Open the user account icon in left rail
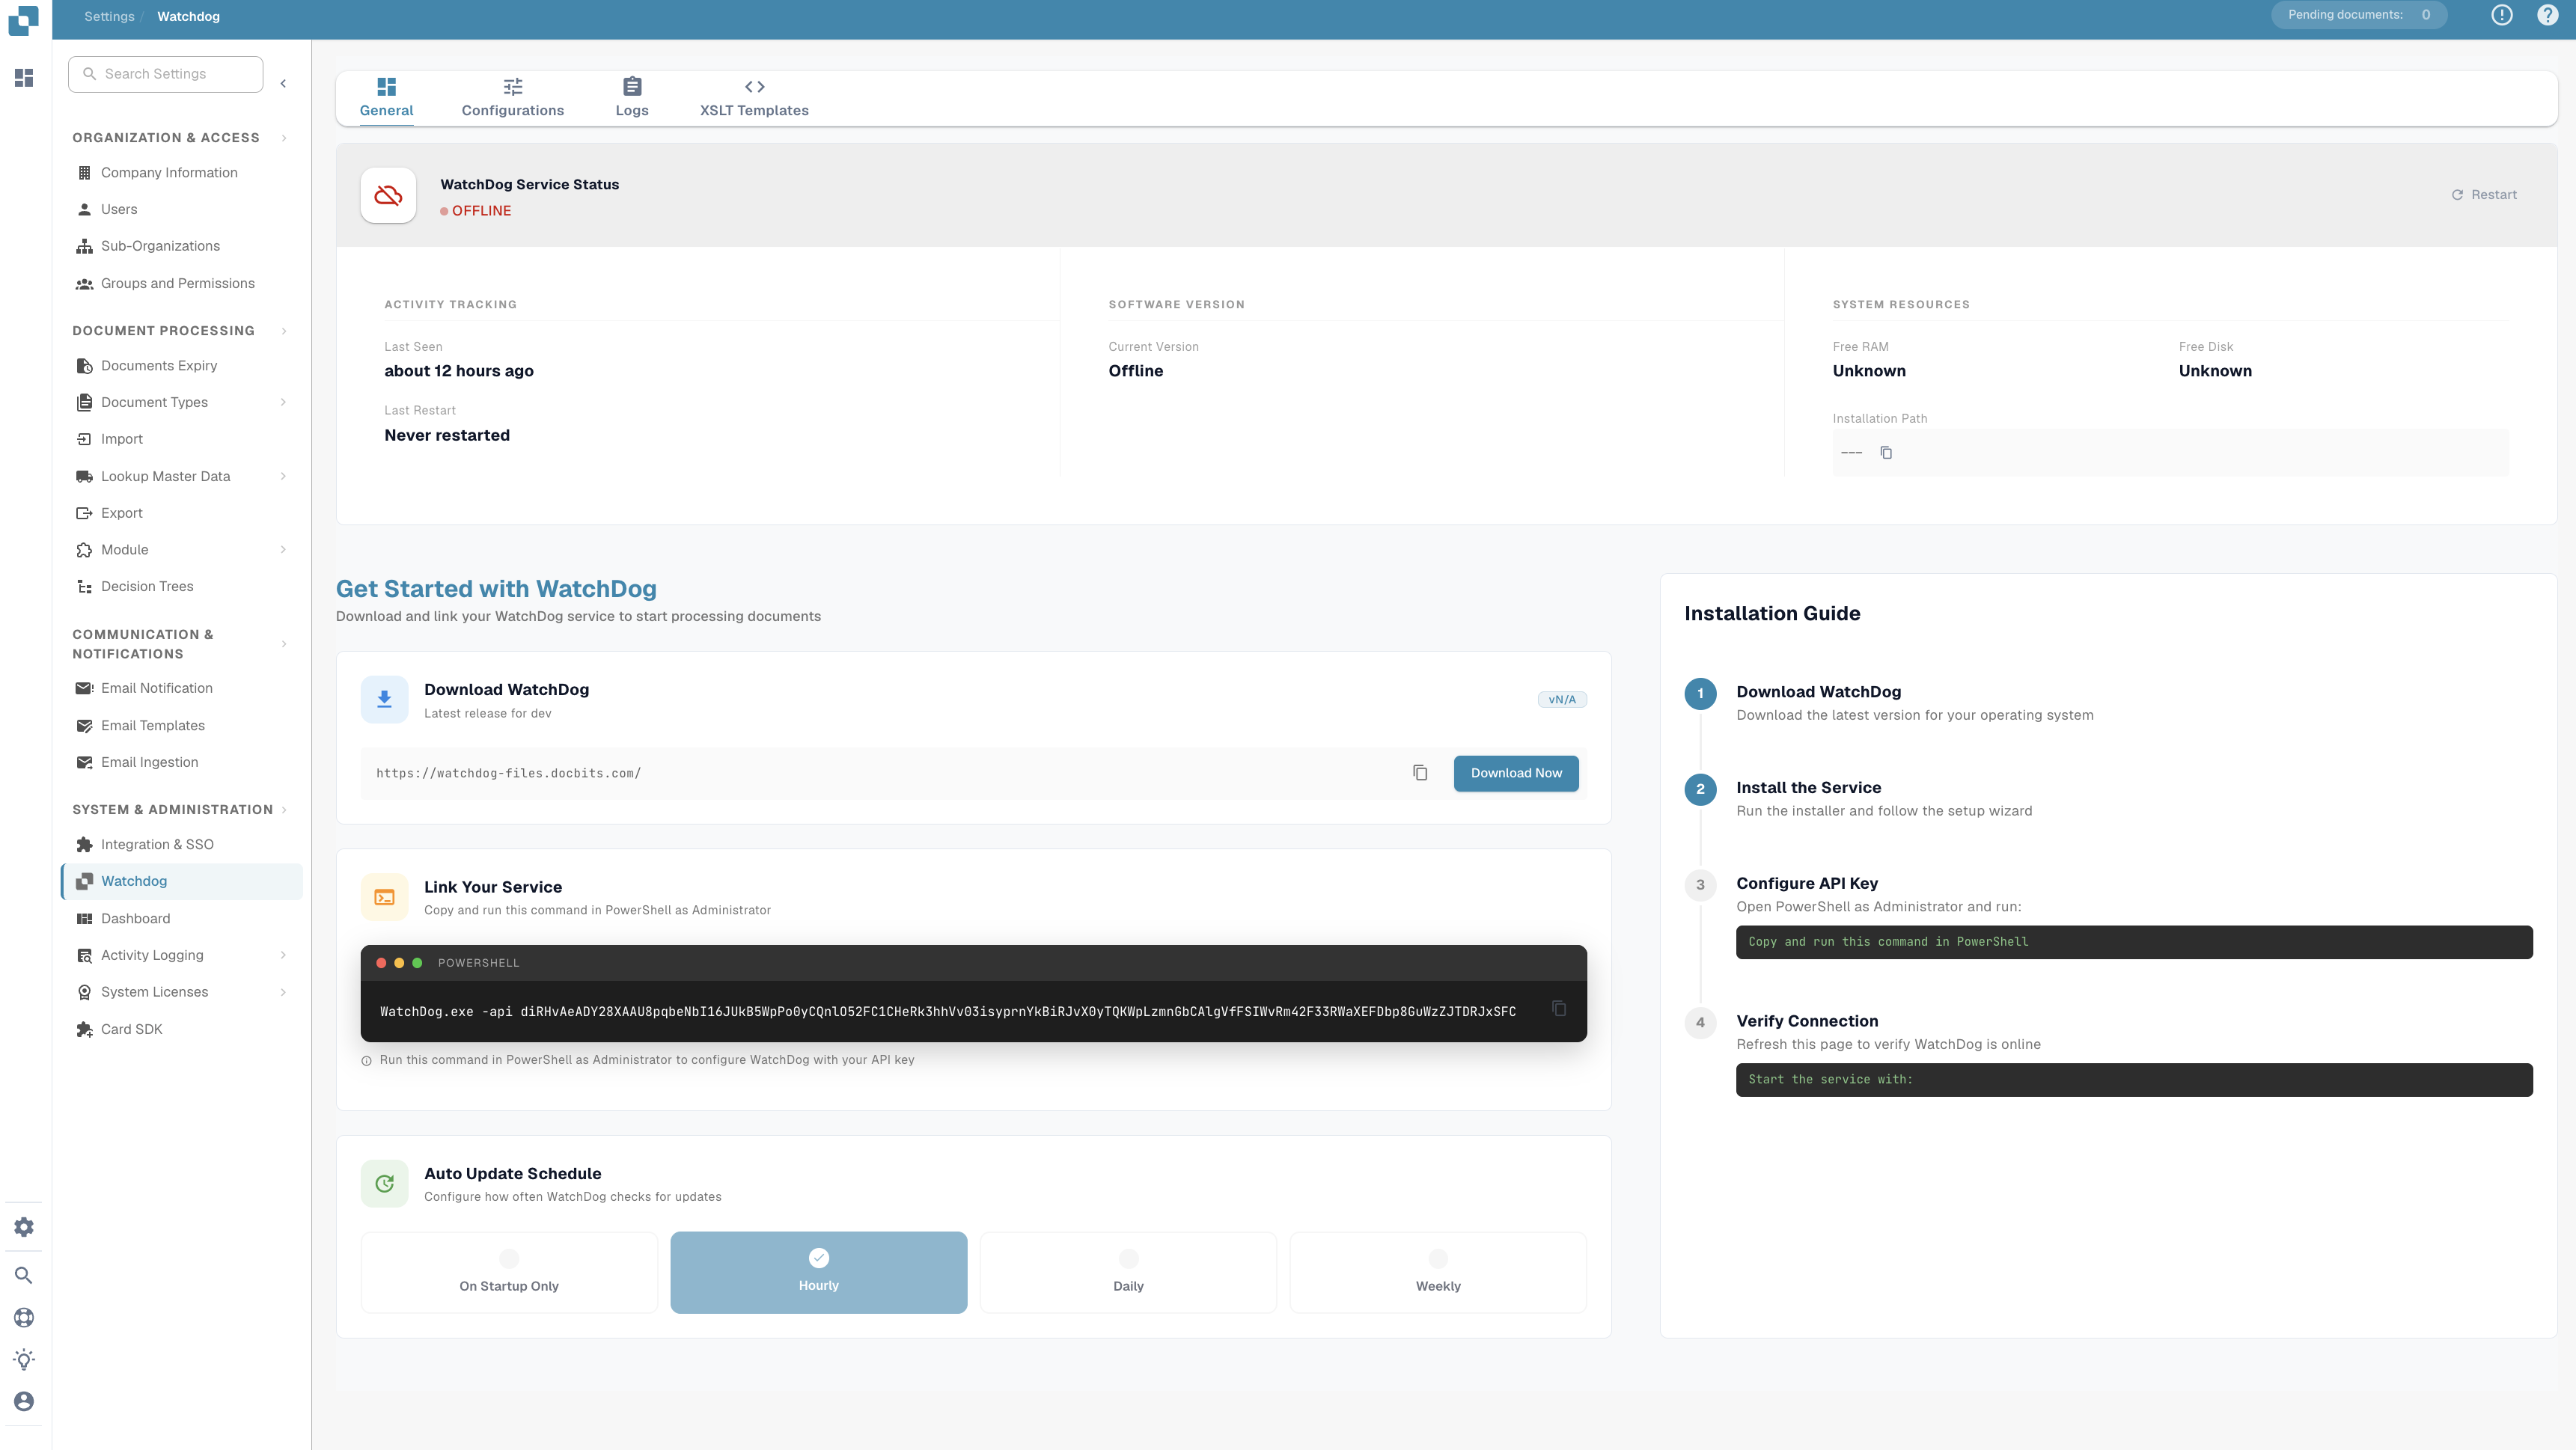Image resolution: width=2576 pixels, height=1450 pixels. pos(24,1401)
